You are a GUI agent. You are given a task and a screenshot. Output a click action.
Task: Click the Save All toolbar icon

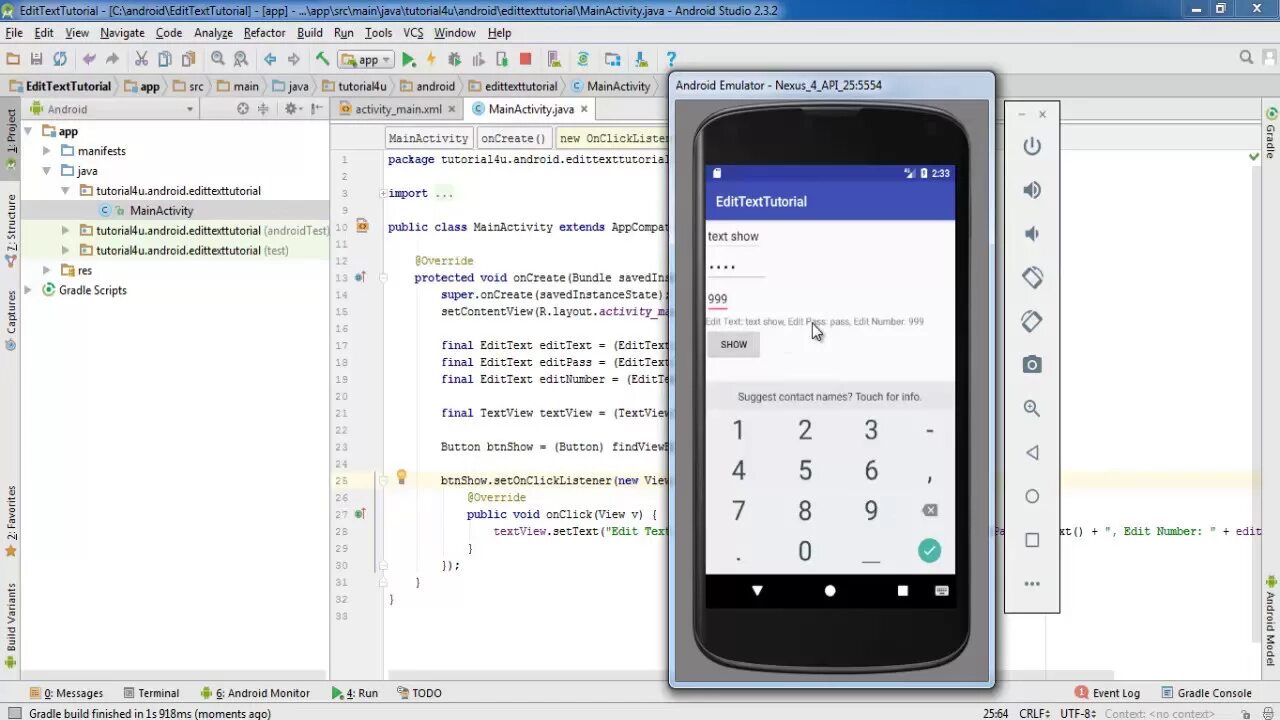pos(36,59)
